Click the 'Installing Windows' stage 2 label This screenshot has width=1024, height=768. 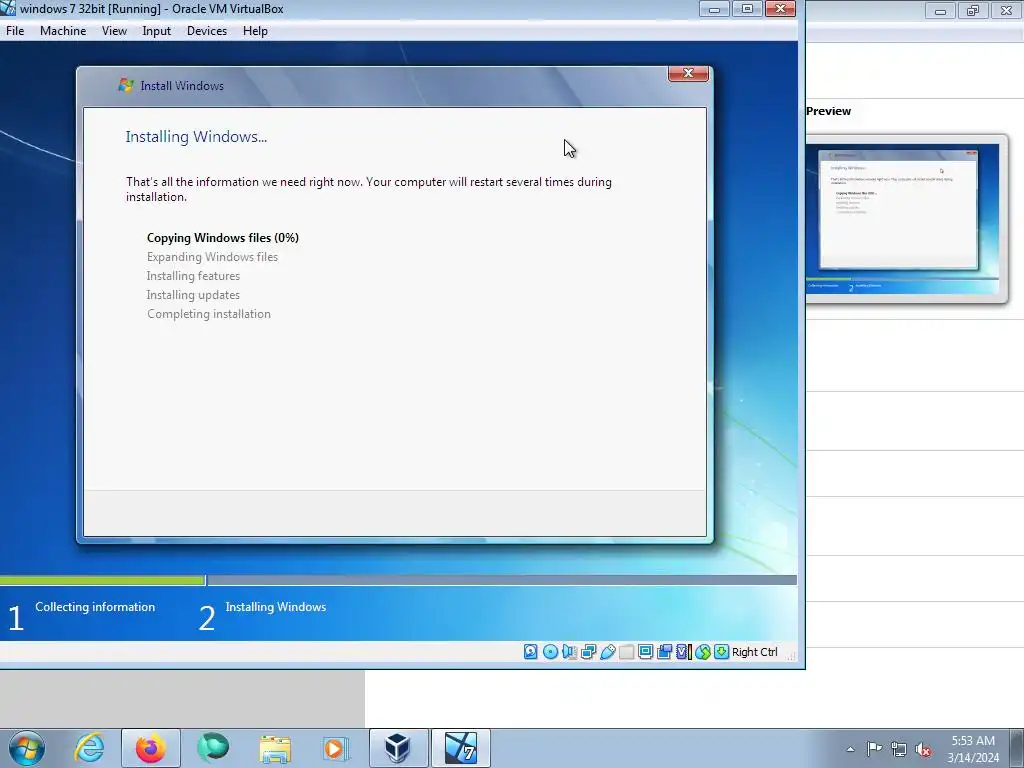(276, 607)
